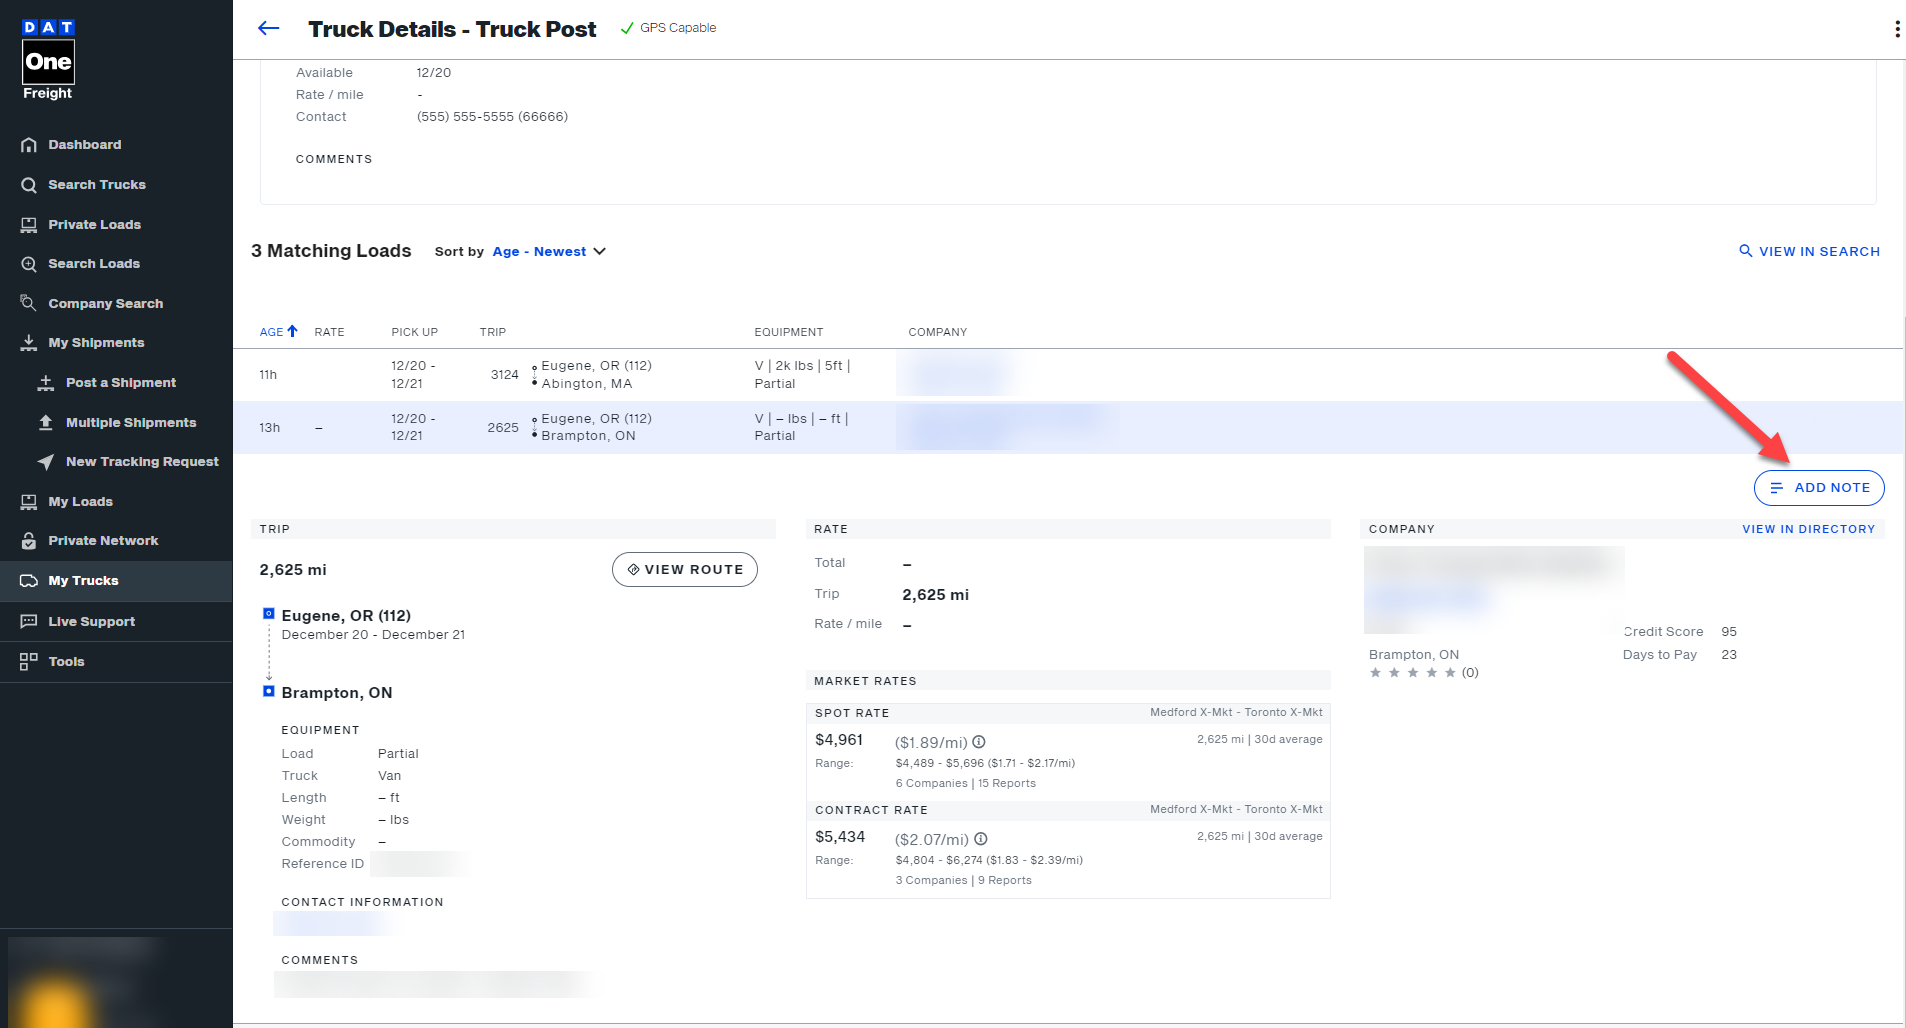The width and height of the screenshot is (1906, 1028).
Task: Click the Live Support chat icon
Action: [29, 622]
